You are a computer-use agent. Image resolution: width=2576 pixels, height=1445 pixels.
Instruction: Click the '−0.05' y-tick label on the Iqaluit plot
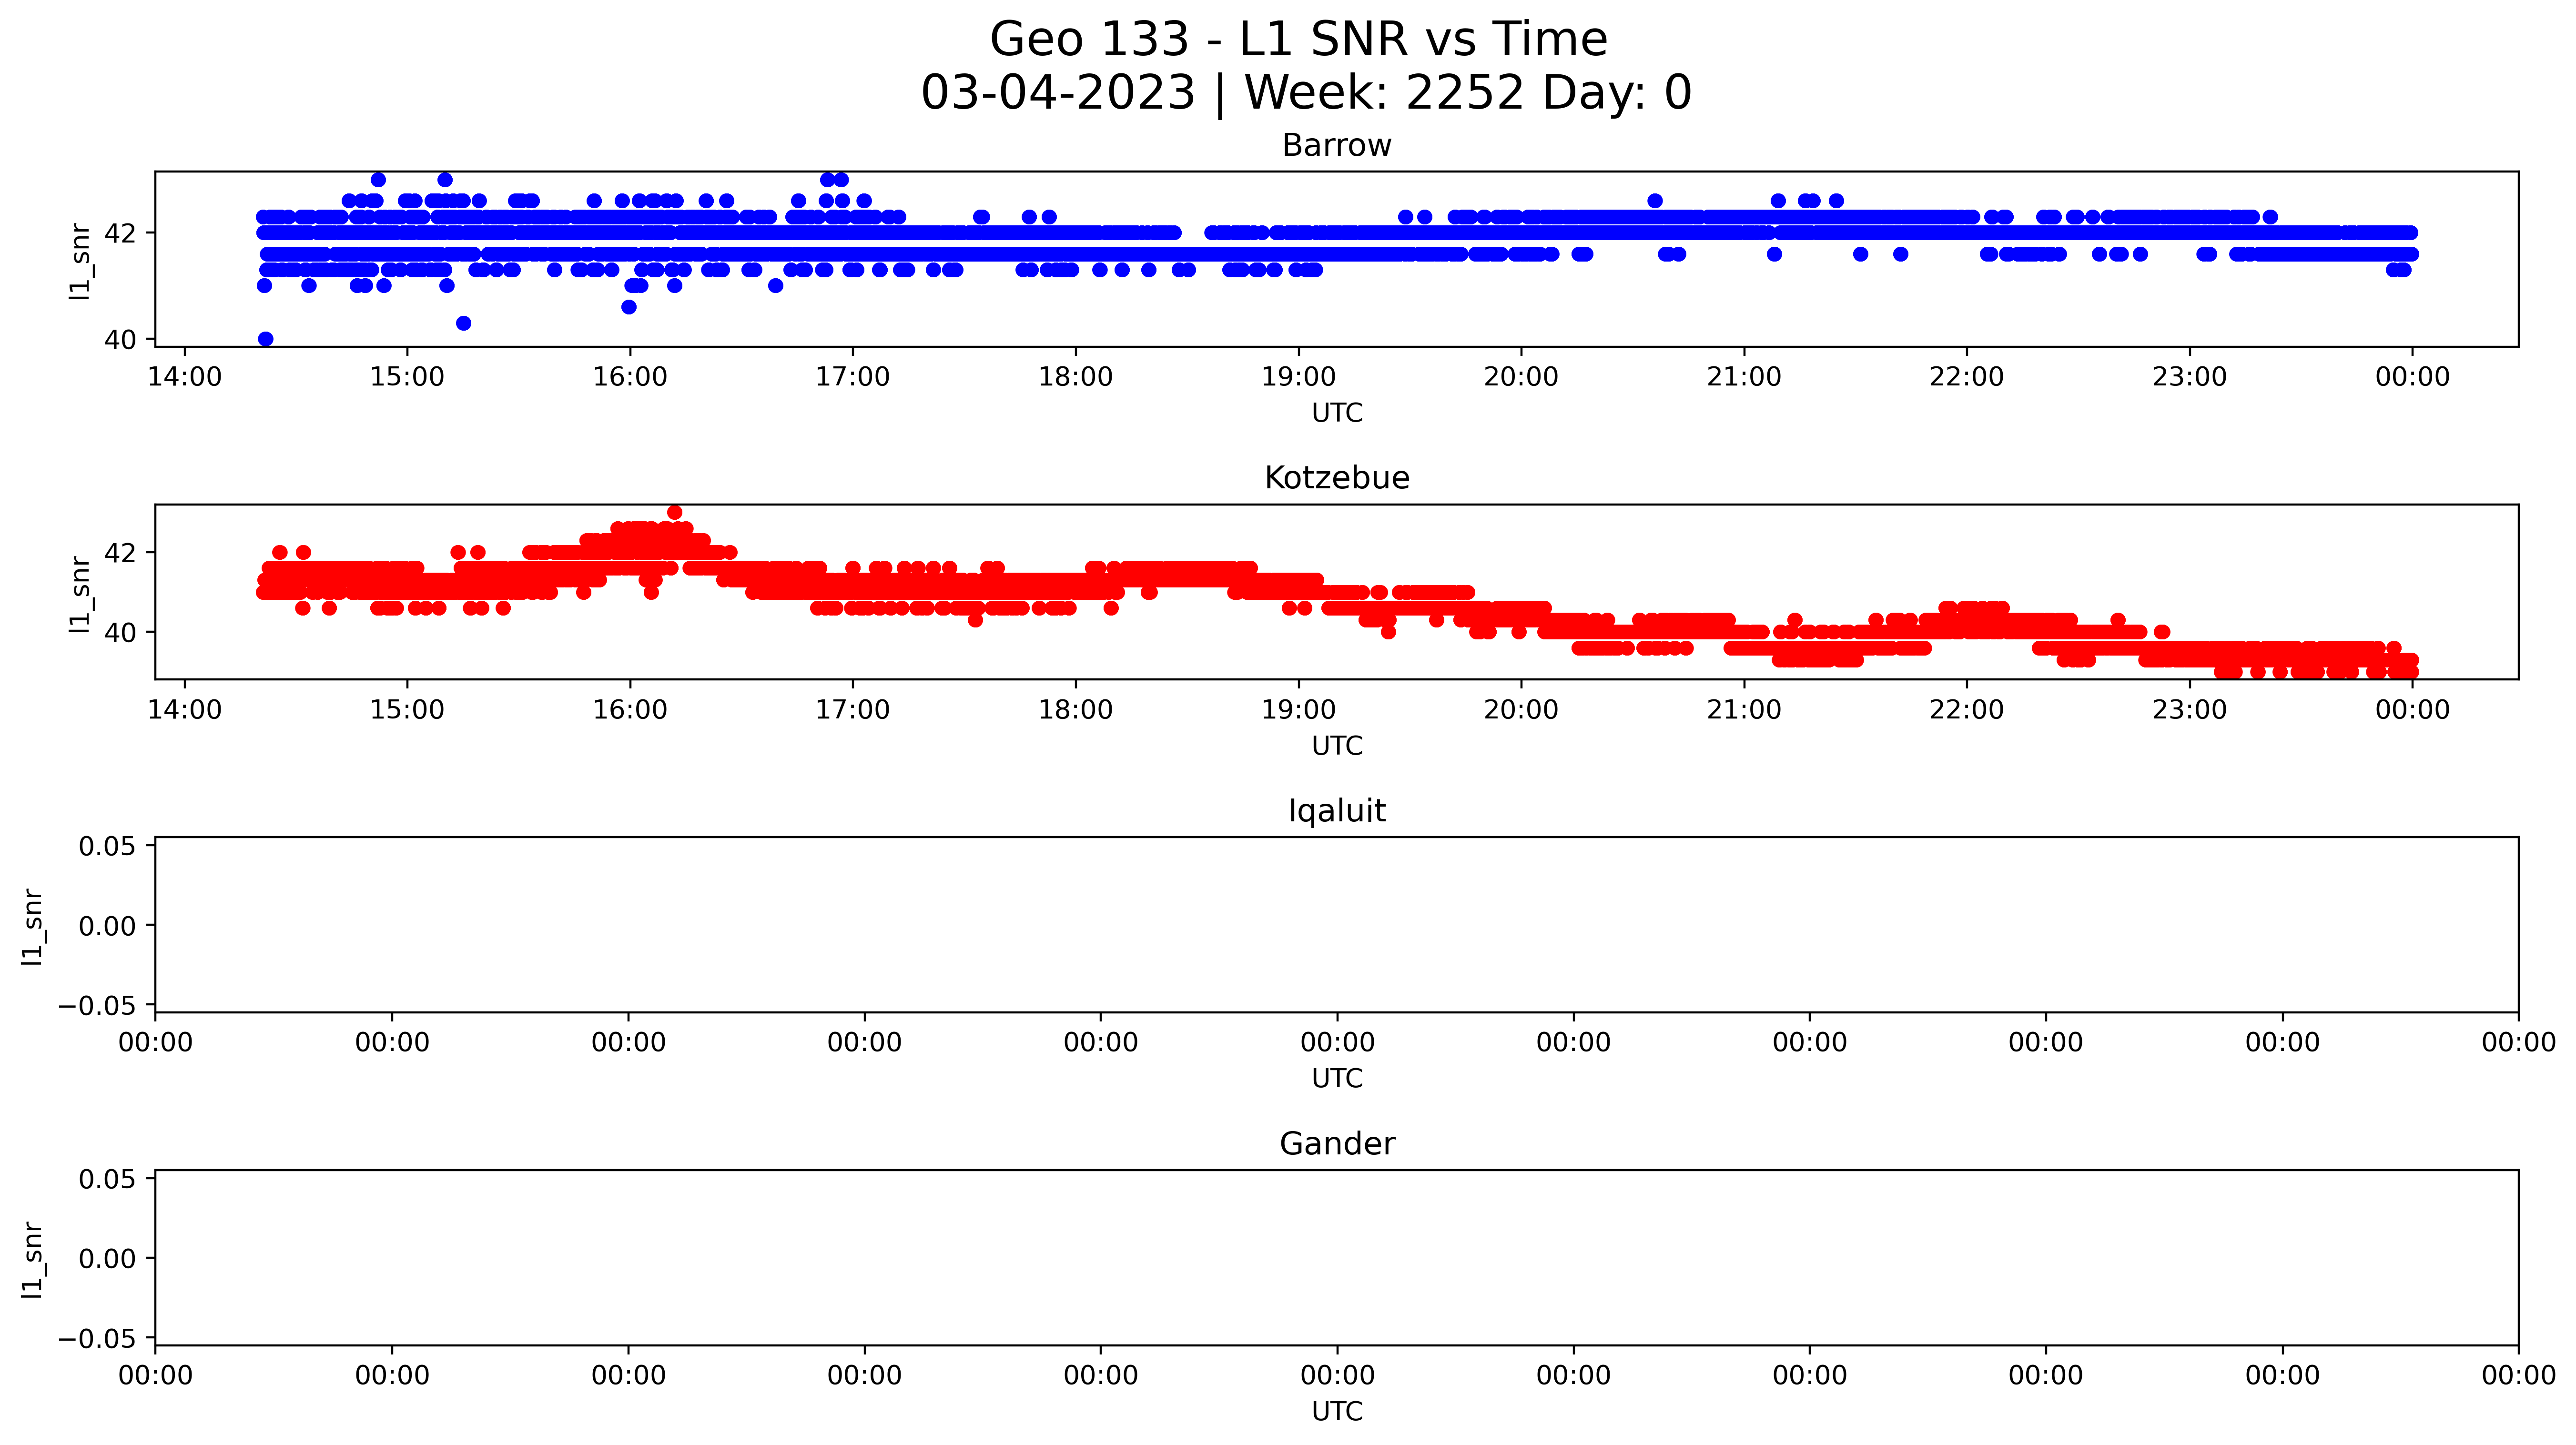tap(97, 1005)
